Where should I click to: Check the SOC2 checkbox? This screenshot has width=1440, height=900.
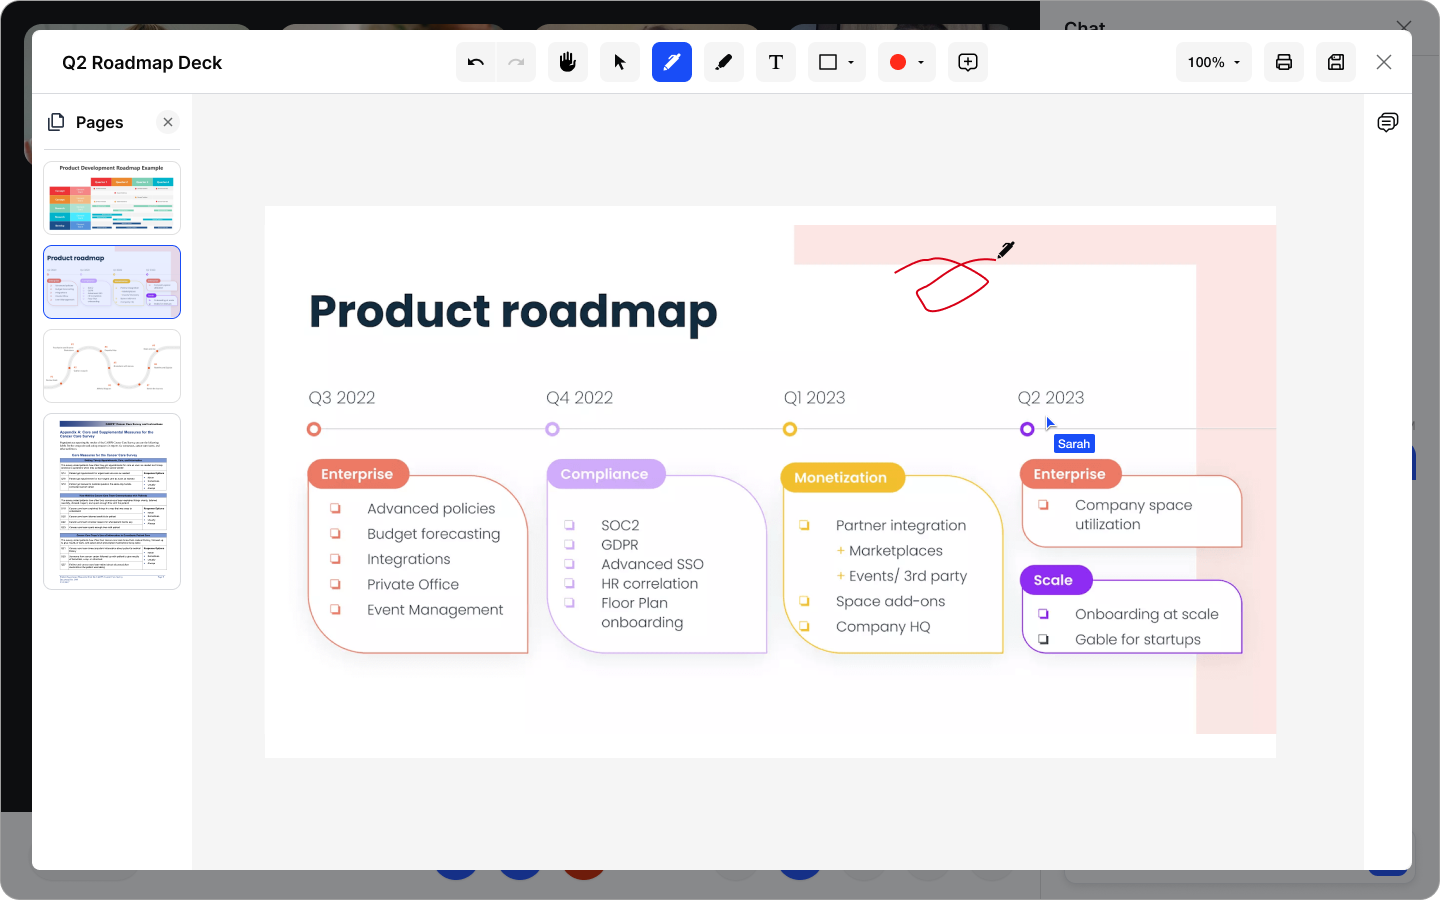[x=569, y=525]
